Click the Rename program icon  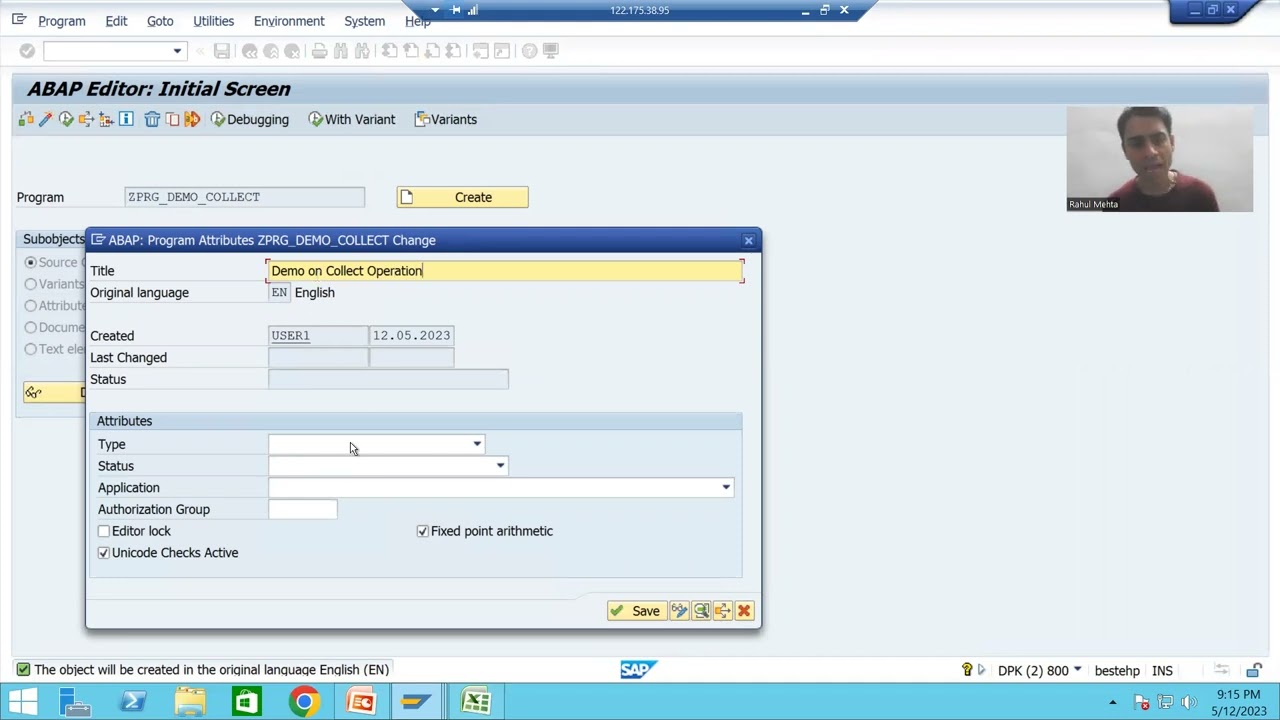point(192,119)
